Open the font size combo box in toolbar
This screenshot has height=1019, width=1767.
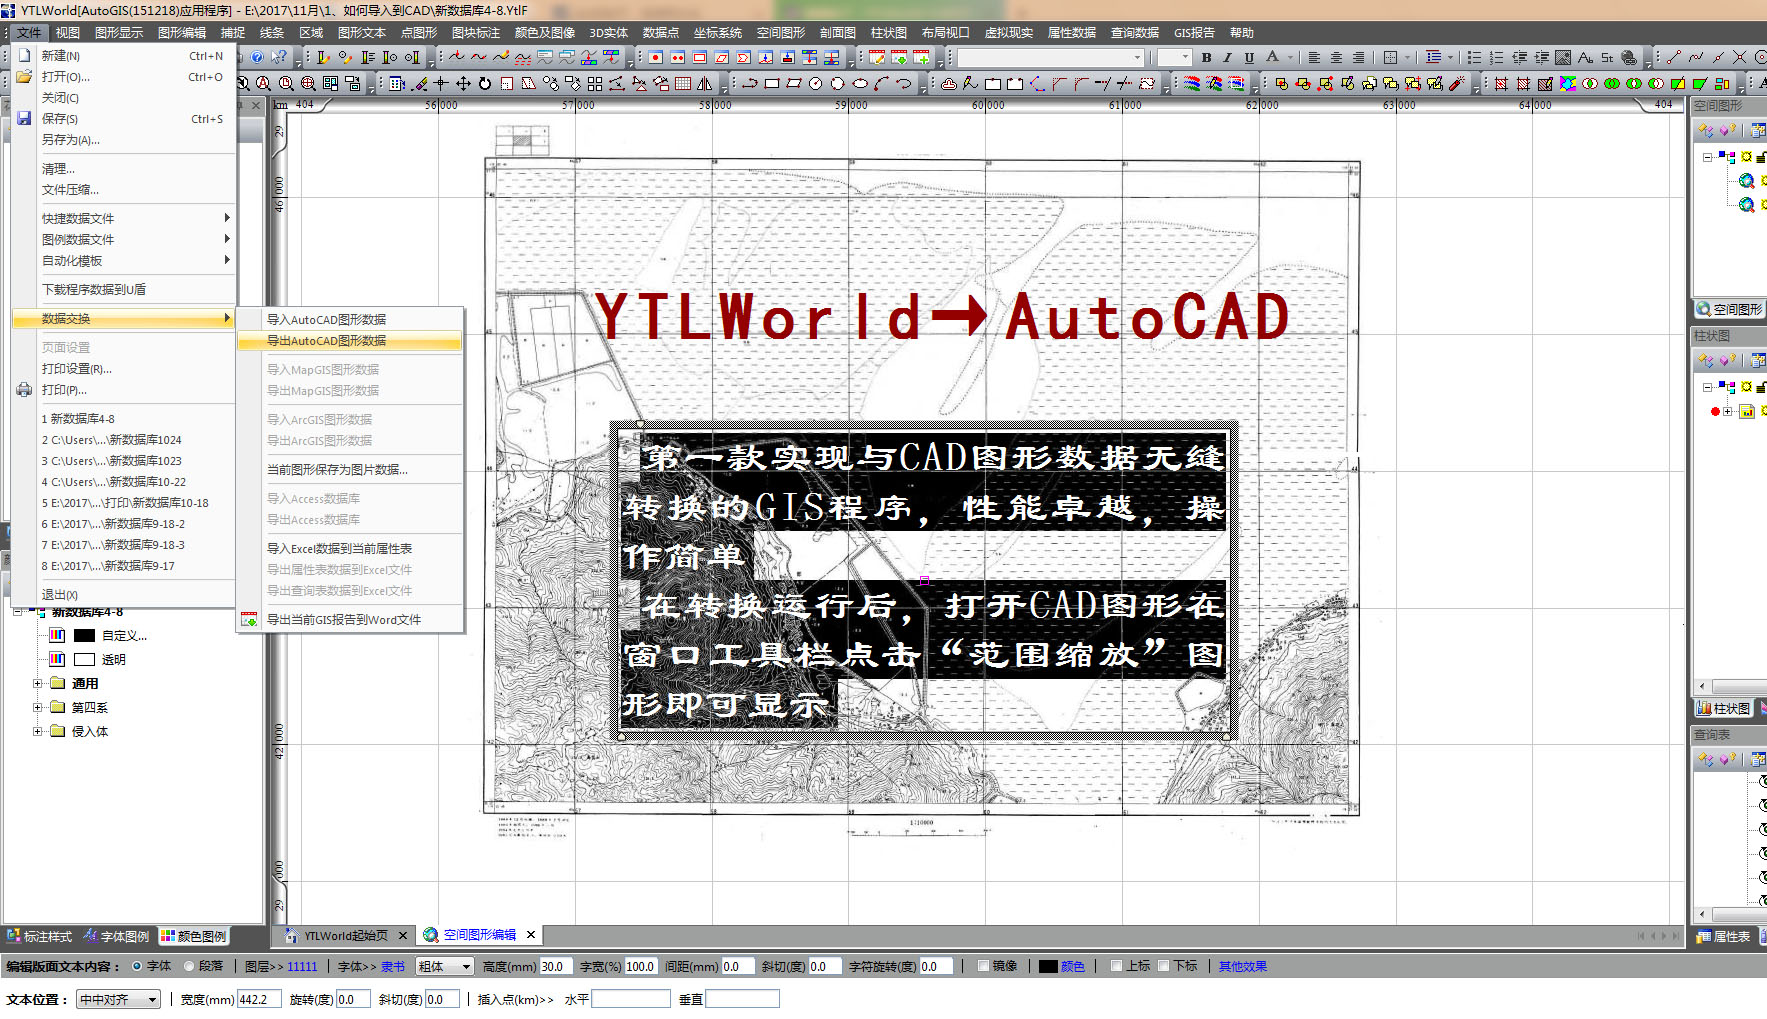point(1175,58)
